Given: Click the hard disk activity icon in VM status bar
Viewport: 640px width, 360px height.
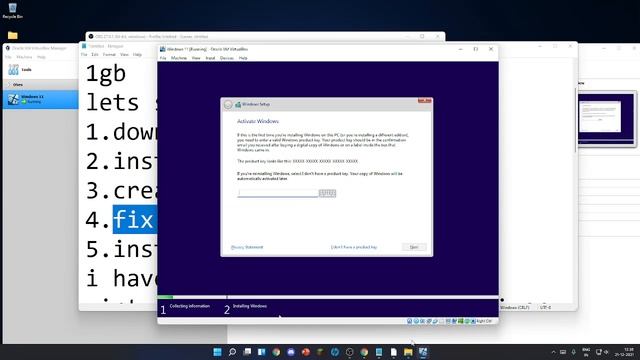Looking at the screenshot, I should [409, 321].
